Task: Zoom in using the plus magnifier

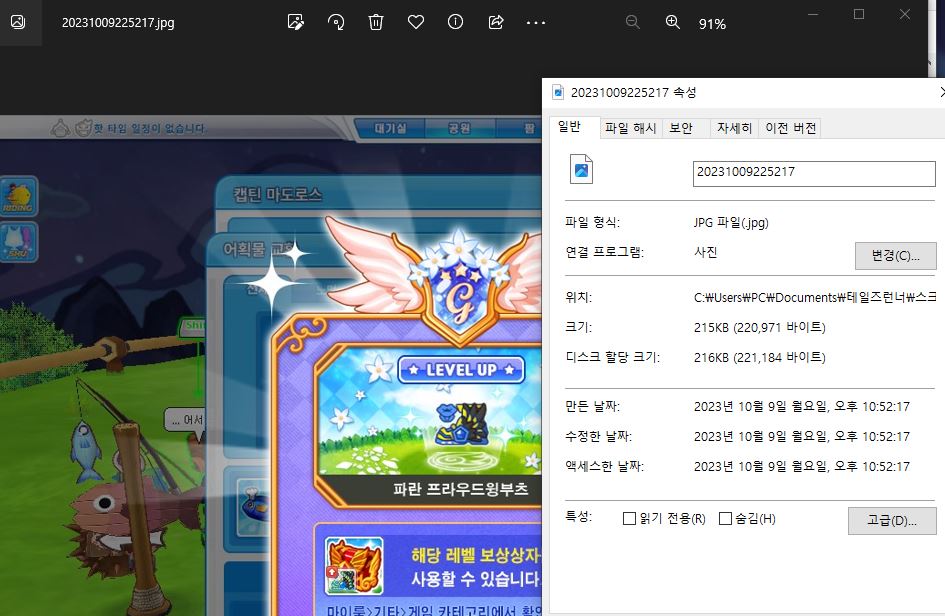Action: coord(673,22)
